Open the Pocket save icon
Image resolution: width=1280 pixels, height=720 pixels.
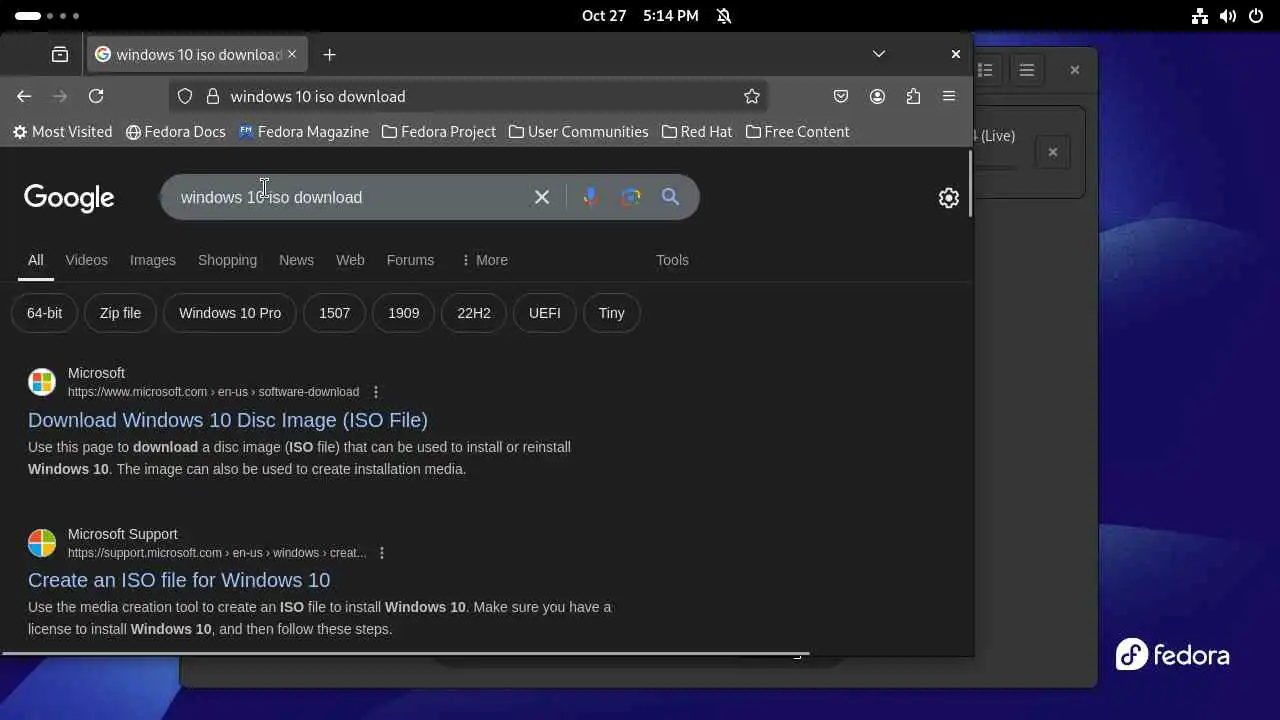click(841, 96)
